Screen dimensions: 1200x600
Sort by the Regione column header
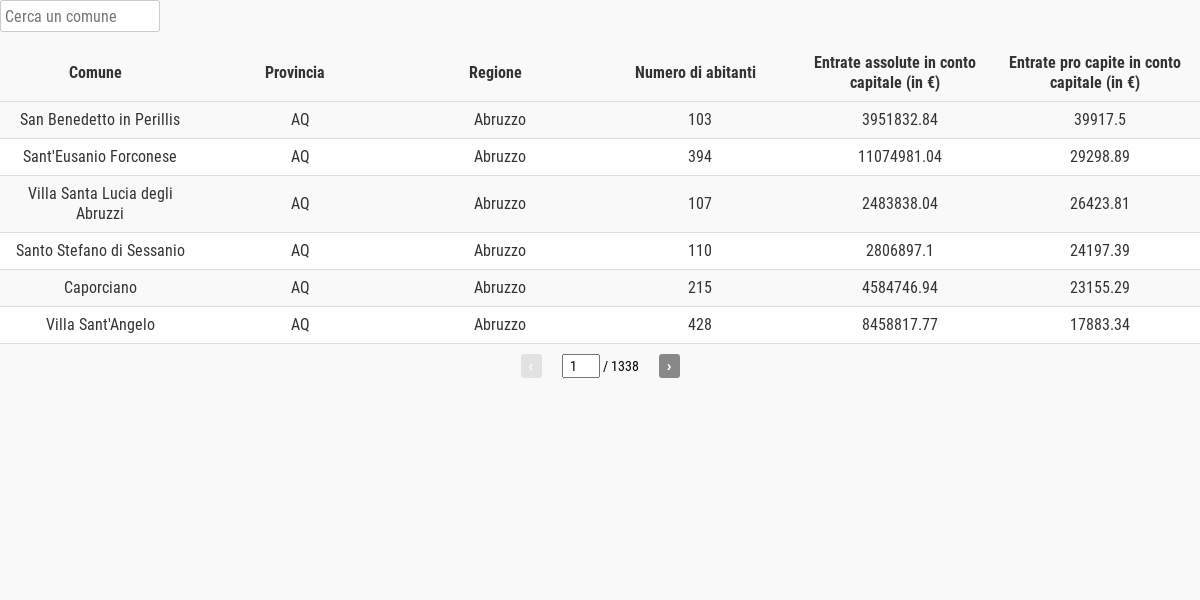click(x=495, y=72)
